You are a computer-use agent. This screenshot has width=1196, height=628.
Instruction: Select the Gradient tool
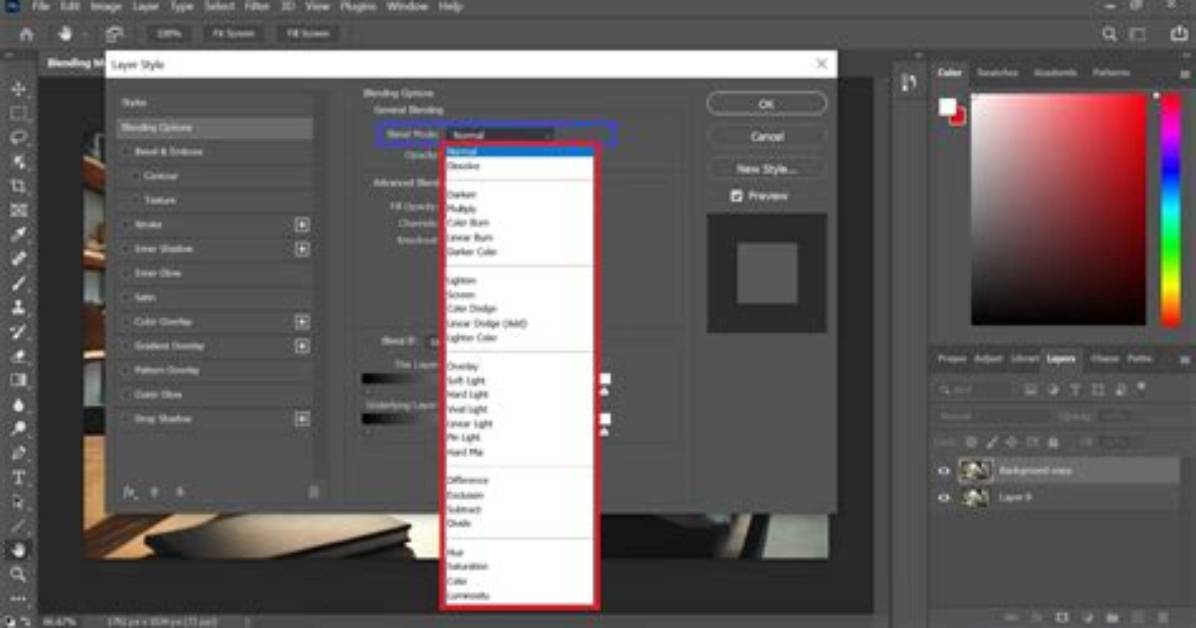pyautogui.click(x=18, y=380)
